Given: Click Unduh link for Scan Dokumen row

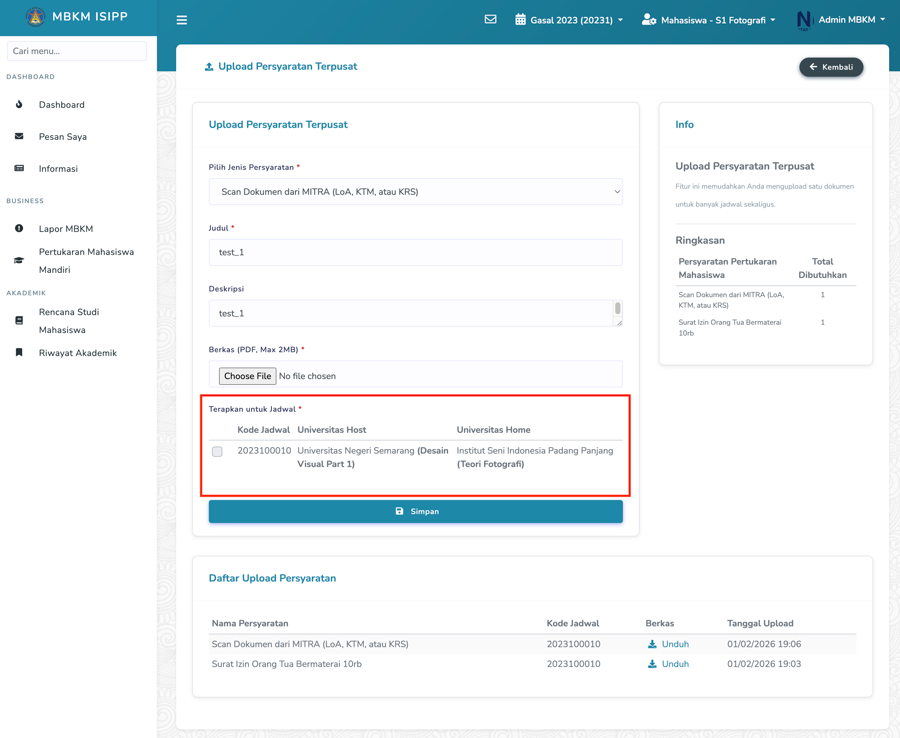Looking at the screenshot, I should pos(675,644).
